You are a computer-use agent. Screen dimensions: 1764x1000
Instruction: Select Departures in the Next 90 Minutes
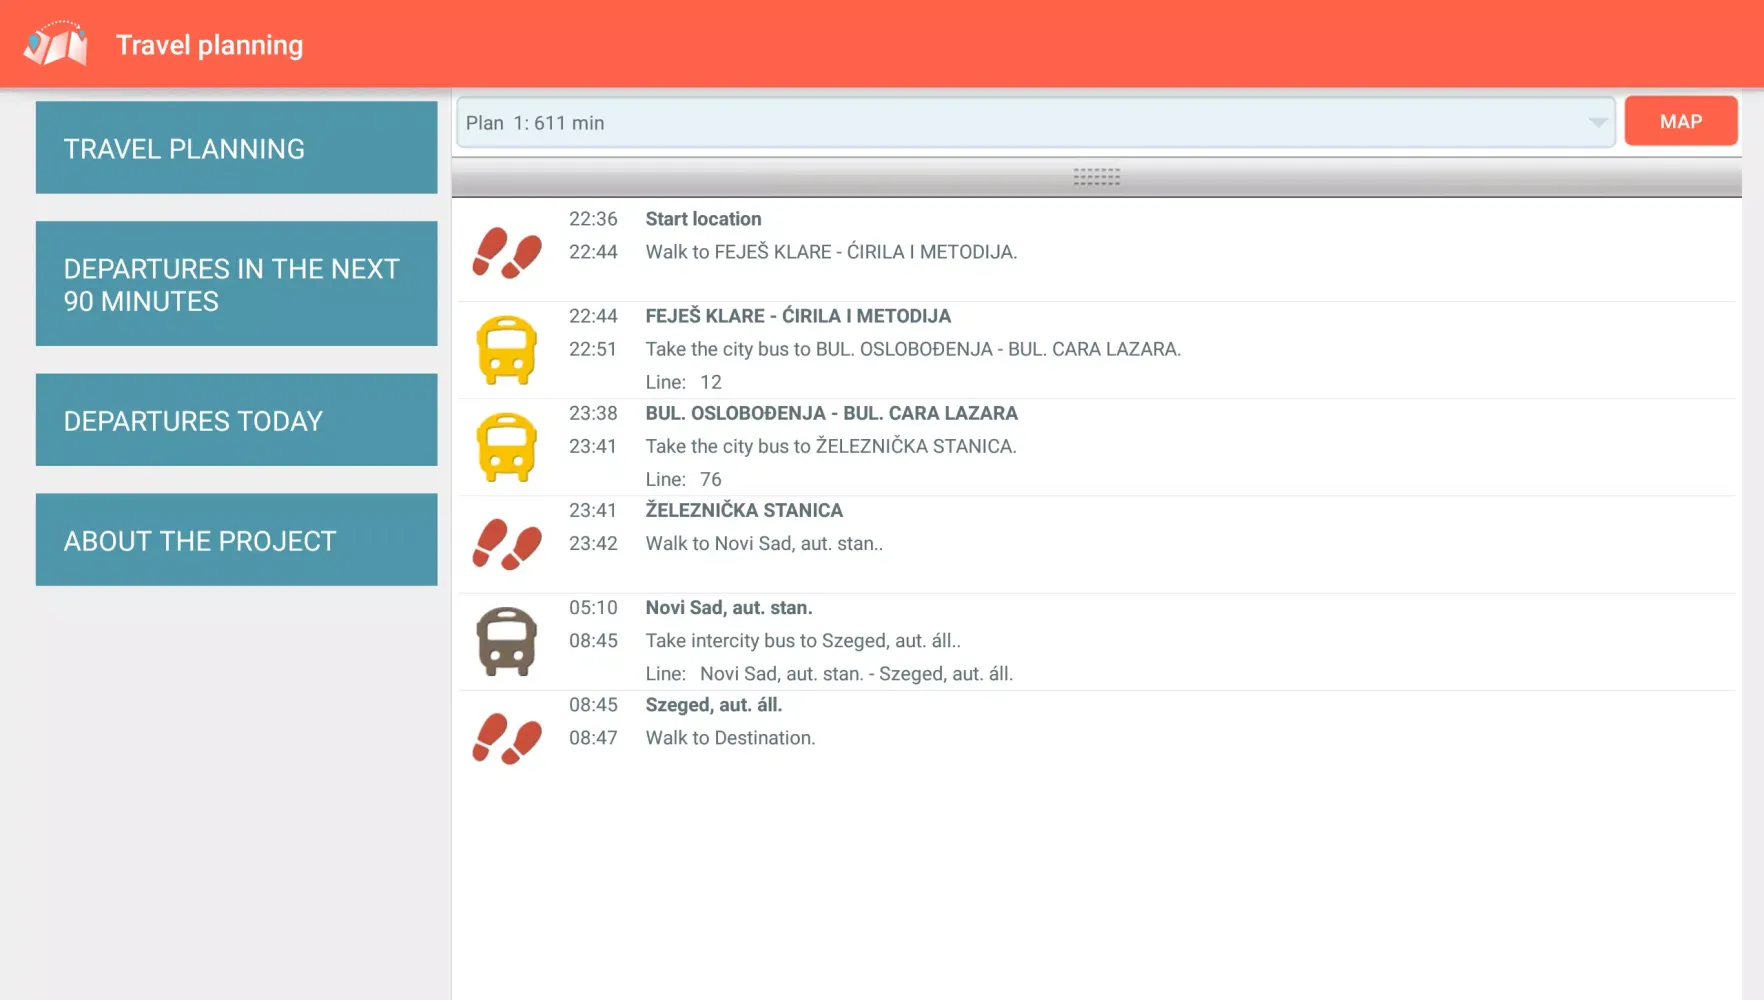pos(236,284)
